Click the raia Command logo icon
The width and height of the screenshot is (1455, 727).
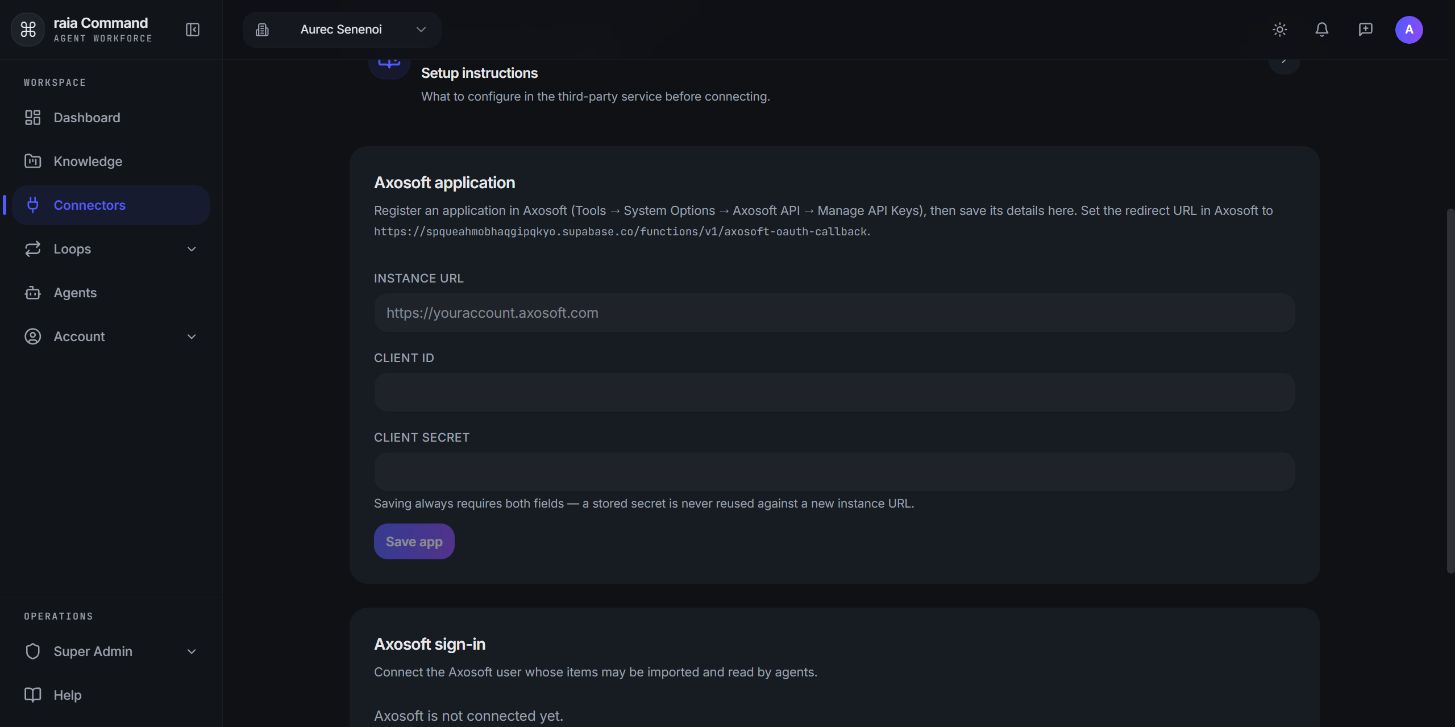(28, 29)
